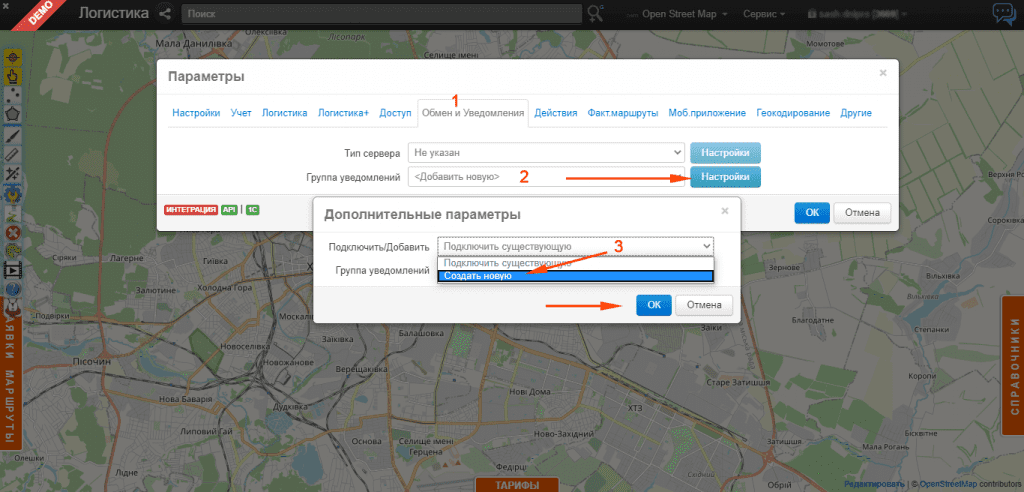Select the hand pointer tool
1024x492 pixels.
coord(12,77)
